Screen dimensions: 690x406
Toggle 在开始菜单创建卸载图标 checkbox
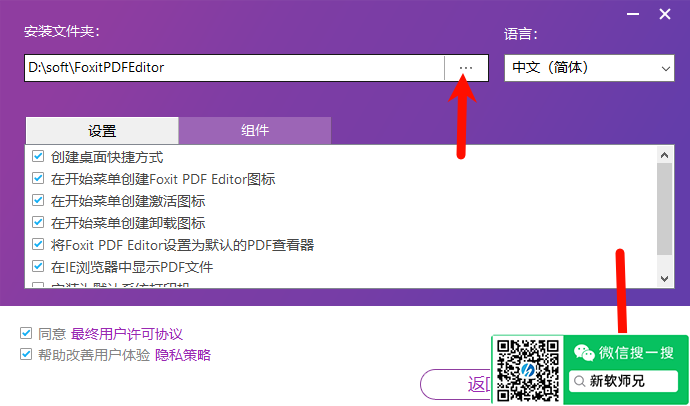[38, 222]
